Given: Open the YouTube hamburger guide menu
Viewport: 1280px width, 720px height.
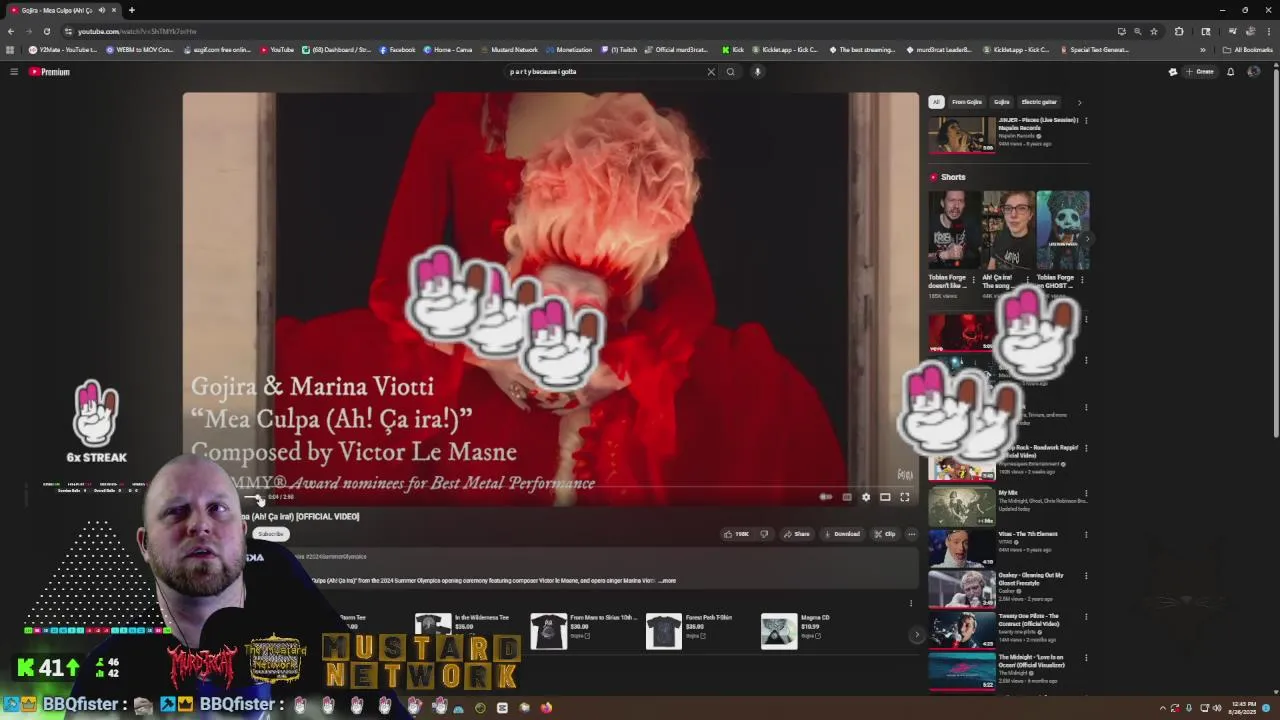Looking at the screenshot, I should point(14,72).
